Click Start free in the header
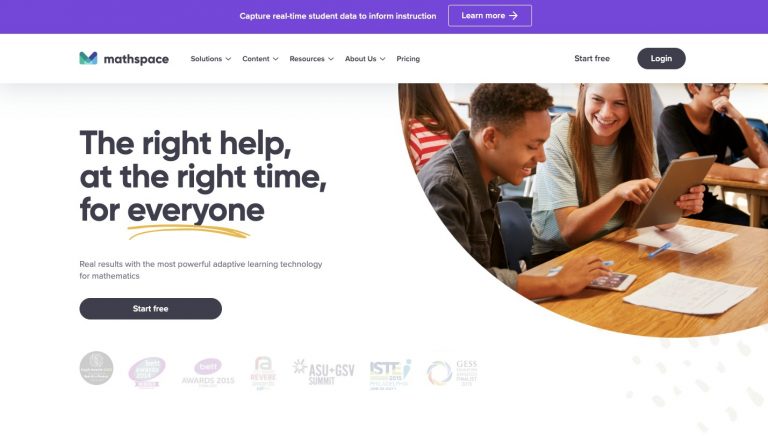Screen dimensions: 768x436 [592, 58]
